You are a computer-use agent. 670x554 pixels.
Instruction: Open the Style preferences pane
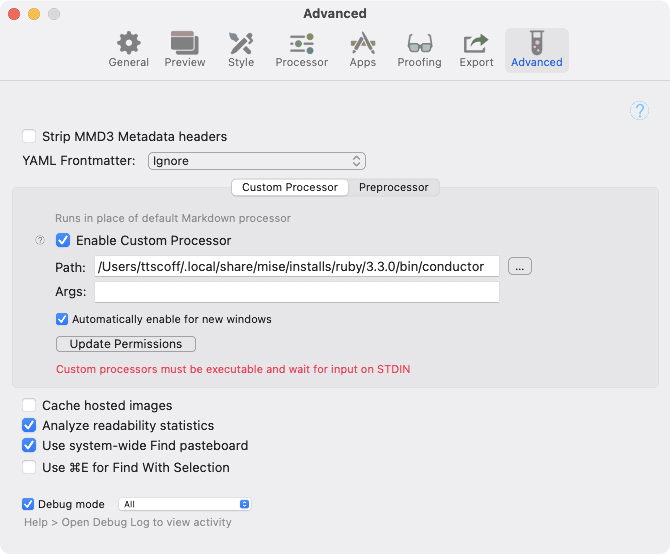tap(241, 50)
